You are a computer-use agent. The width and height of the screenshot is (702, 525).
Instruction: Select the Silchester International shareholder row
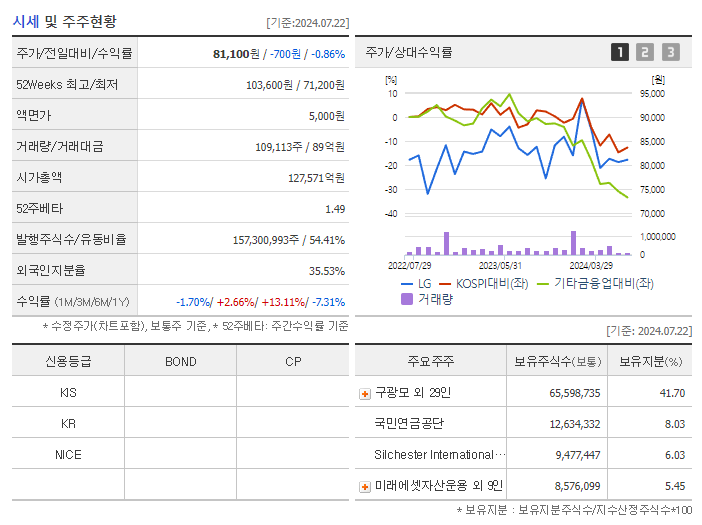point(523,454)
